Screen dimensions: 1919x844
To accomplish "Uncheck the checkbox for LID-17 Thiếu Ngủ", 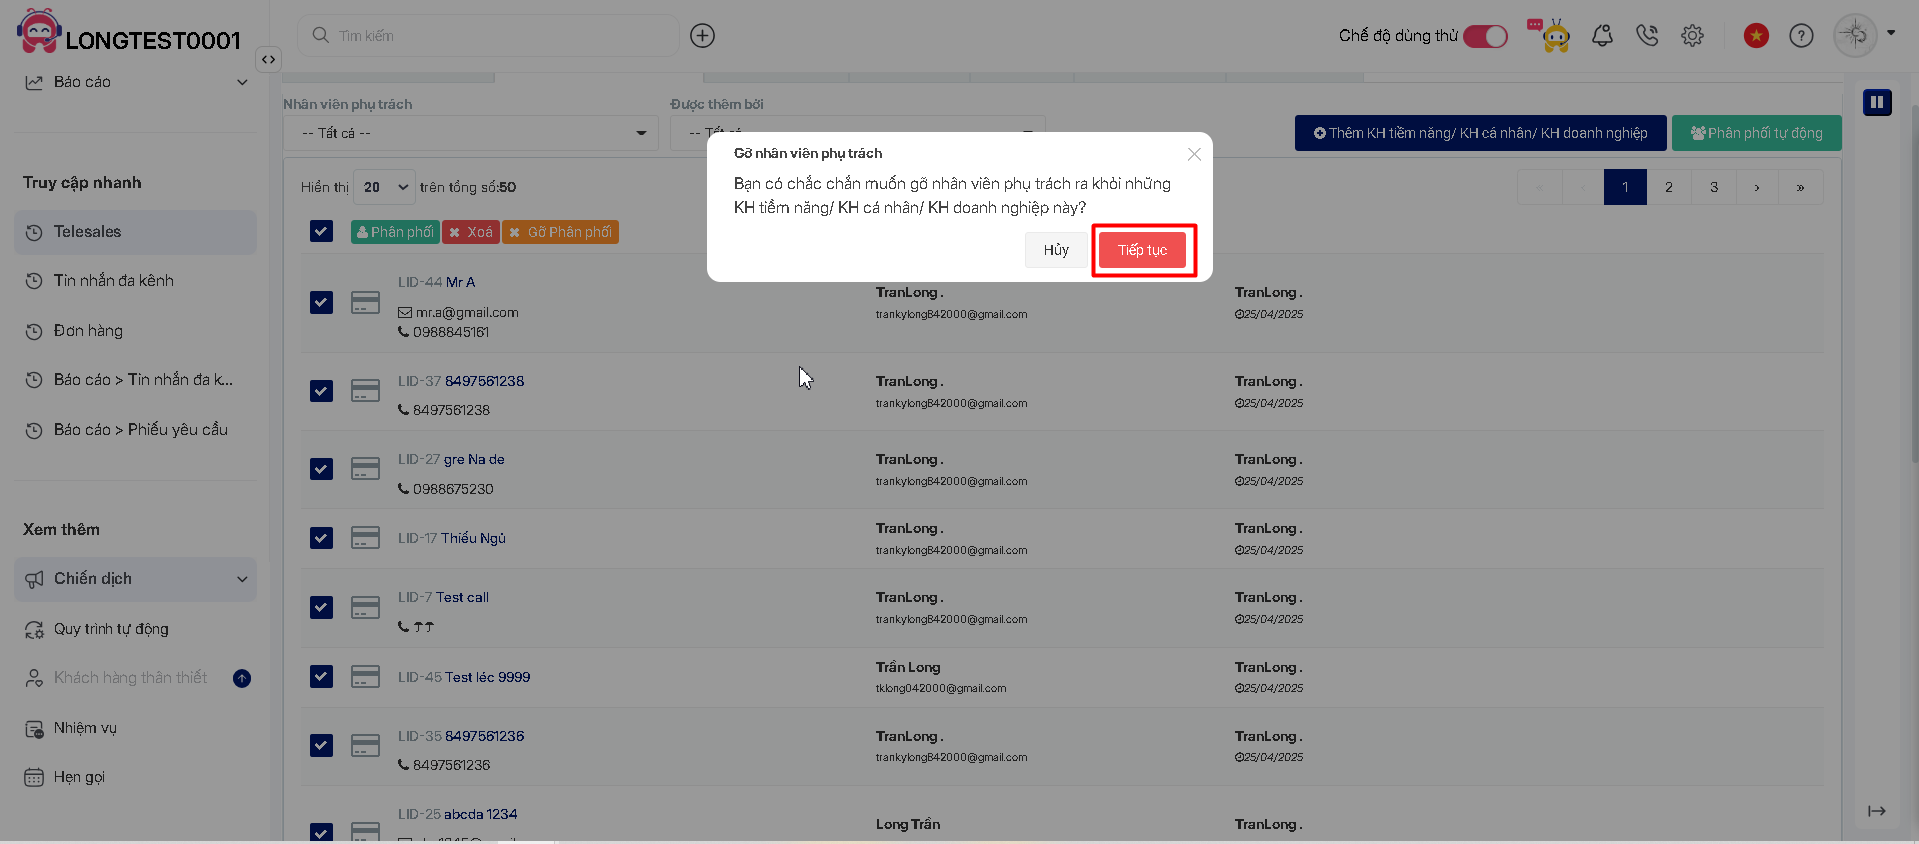I will pyautogui.click(x=321, y=538).
